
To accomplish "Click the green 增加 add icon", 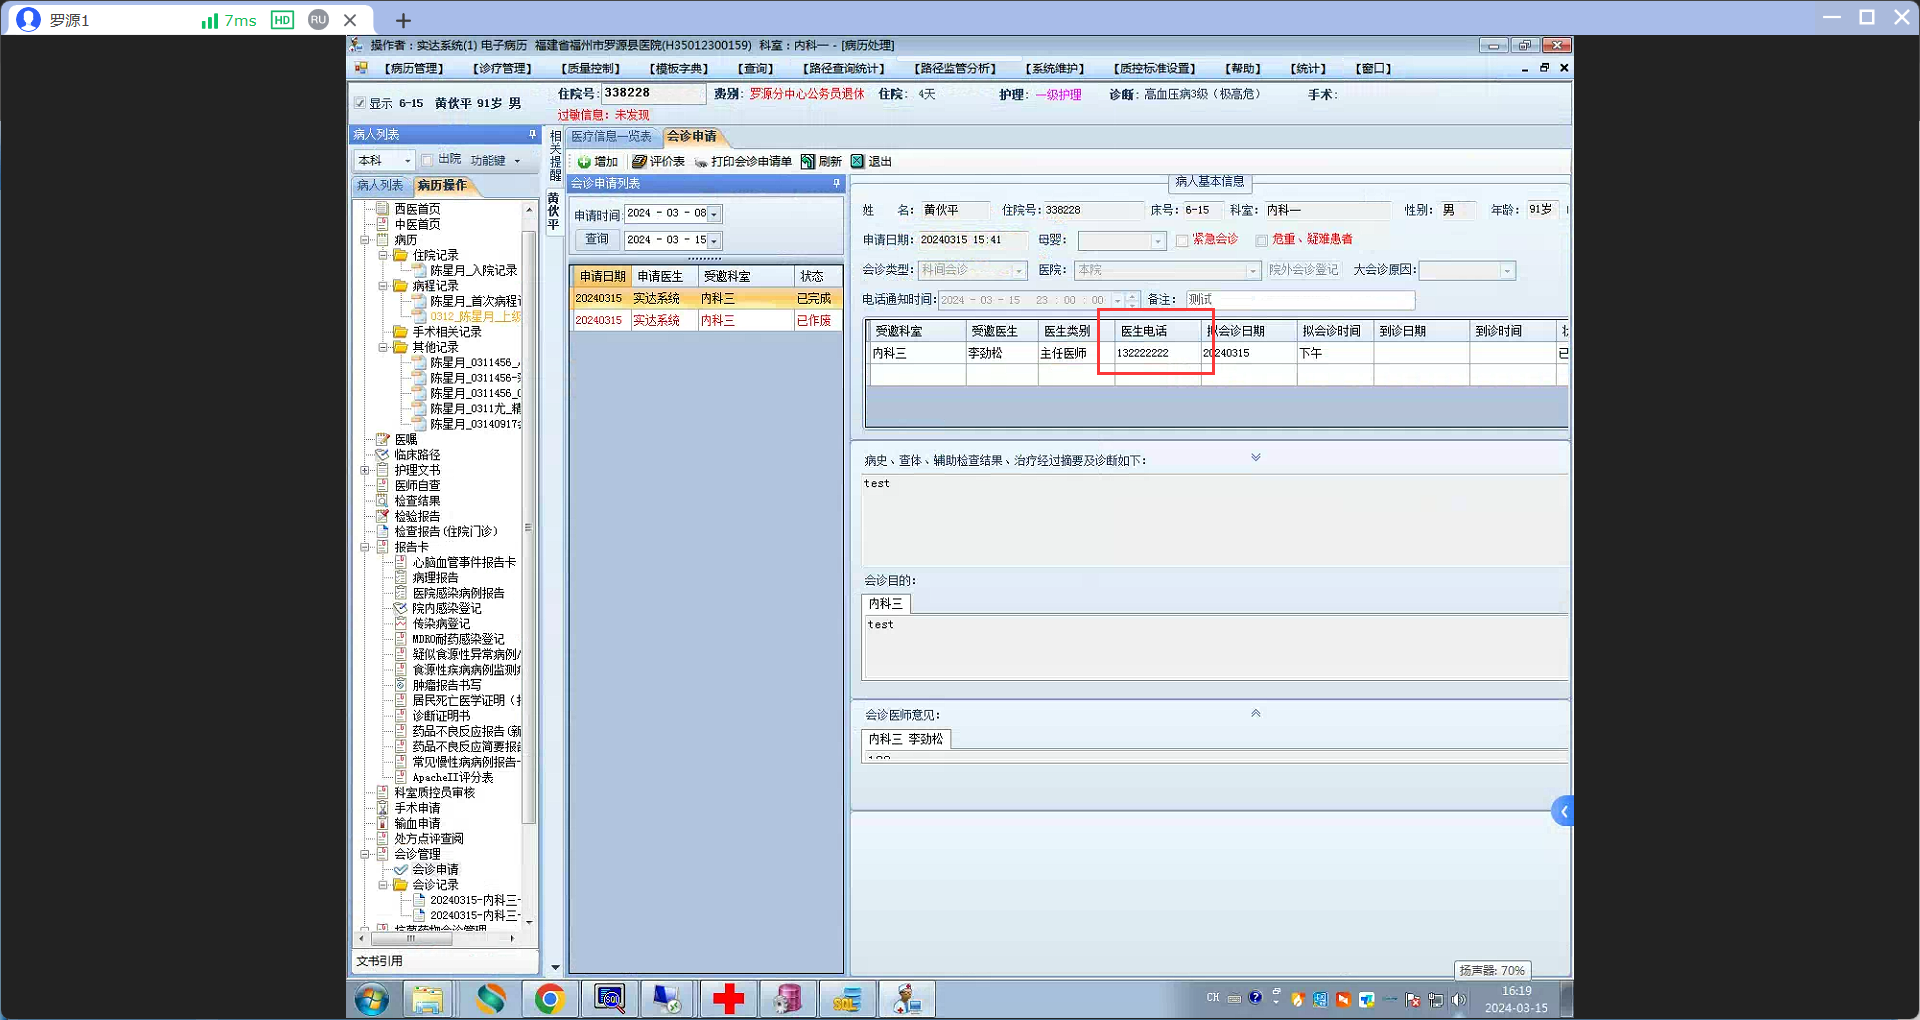I will 584,162.
